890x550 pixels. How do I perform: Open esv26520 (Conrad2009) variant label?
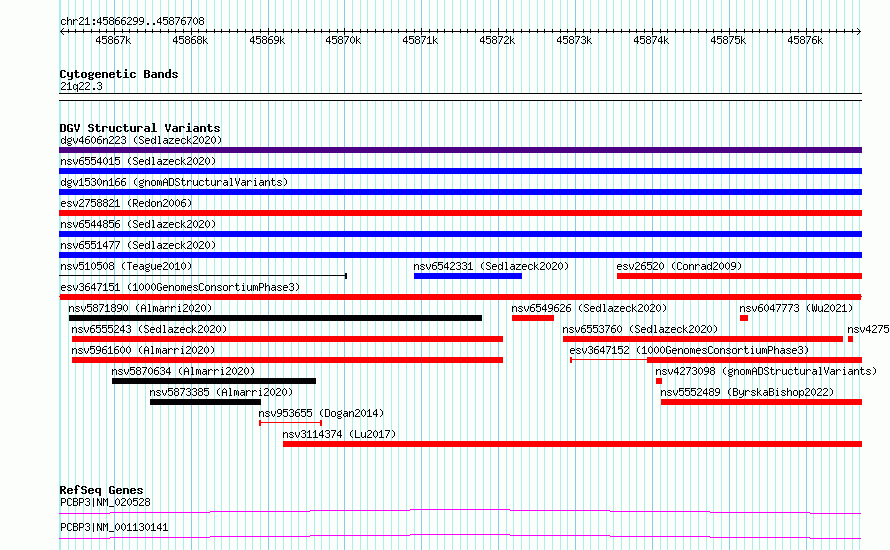point(679,266)
